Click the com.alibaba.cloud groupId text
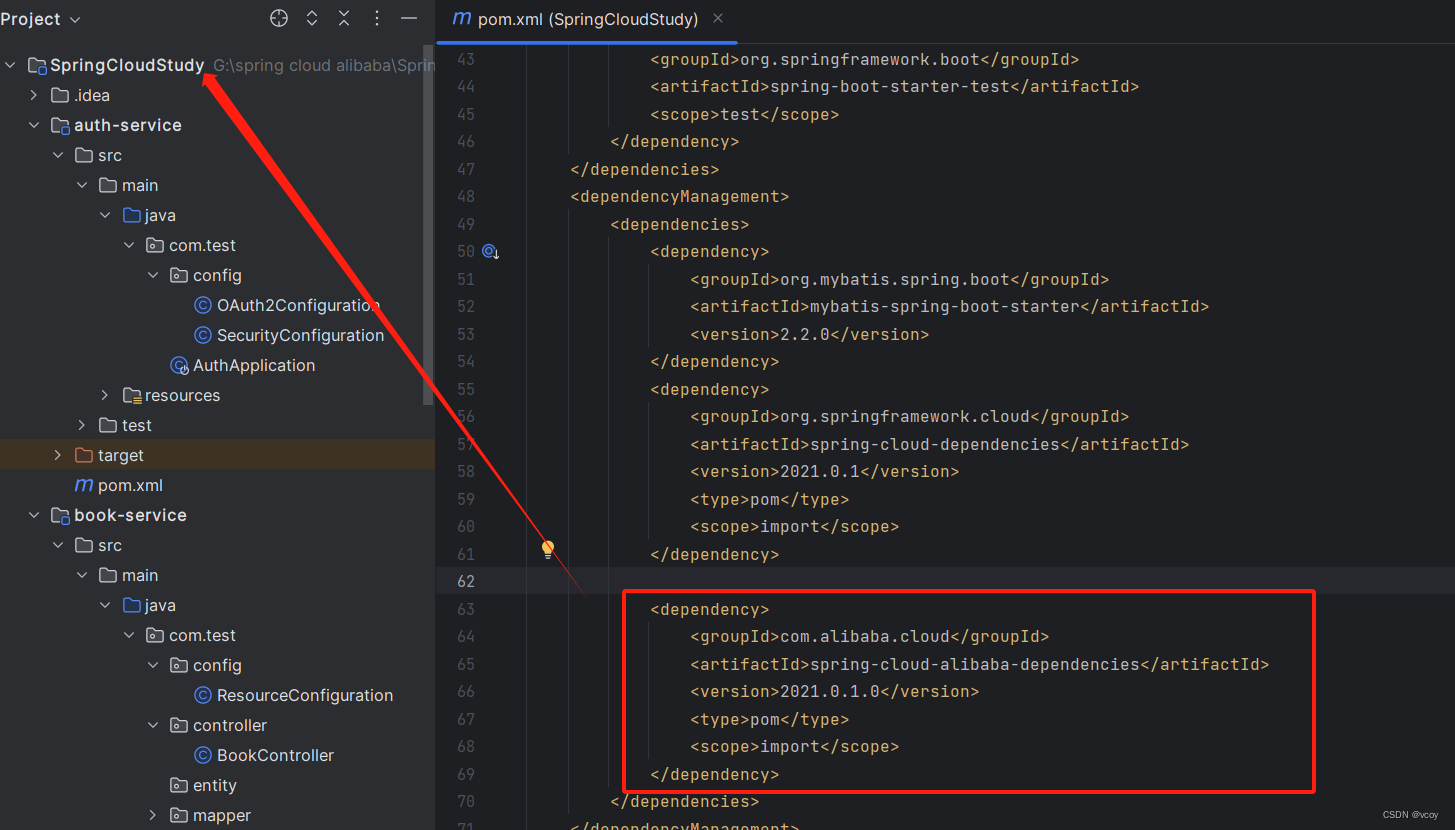Image resolution: width=1455 pixels, height=830 pixels. tap(865, 636)
